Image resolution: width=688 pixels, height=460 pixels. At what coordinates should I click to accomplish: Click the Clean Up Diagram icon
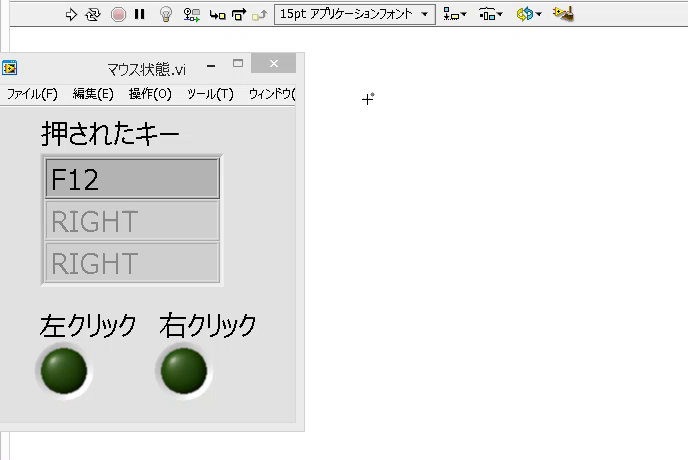point(563,14)
